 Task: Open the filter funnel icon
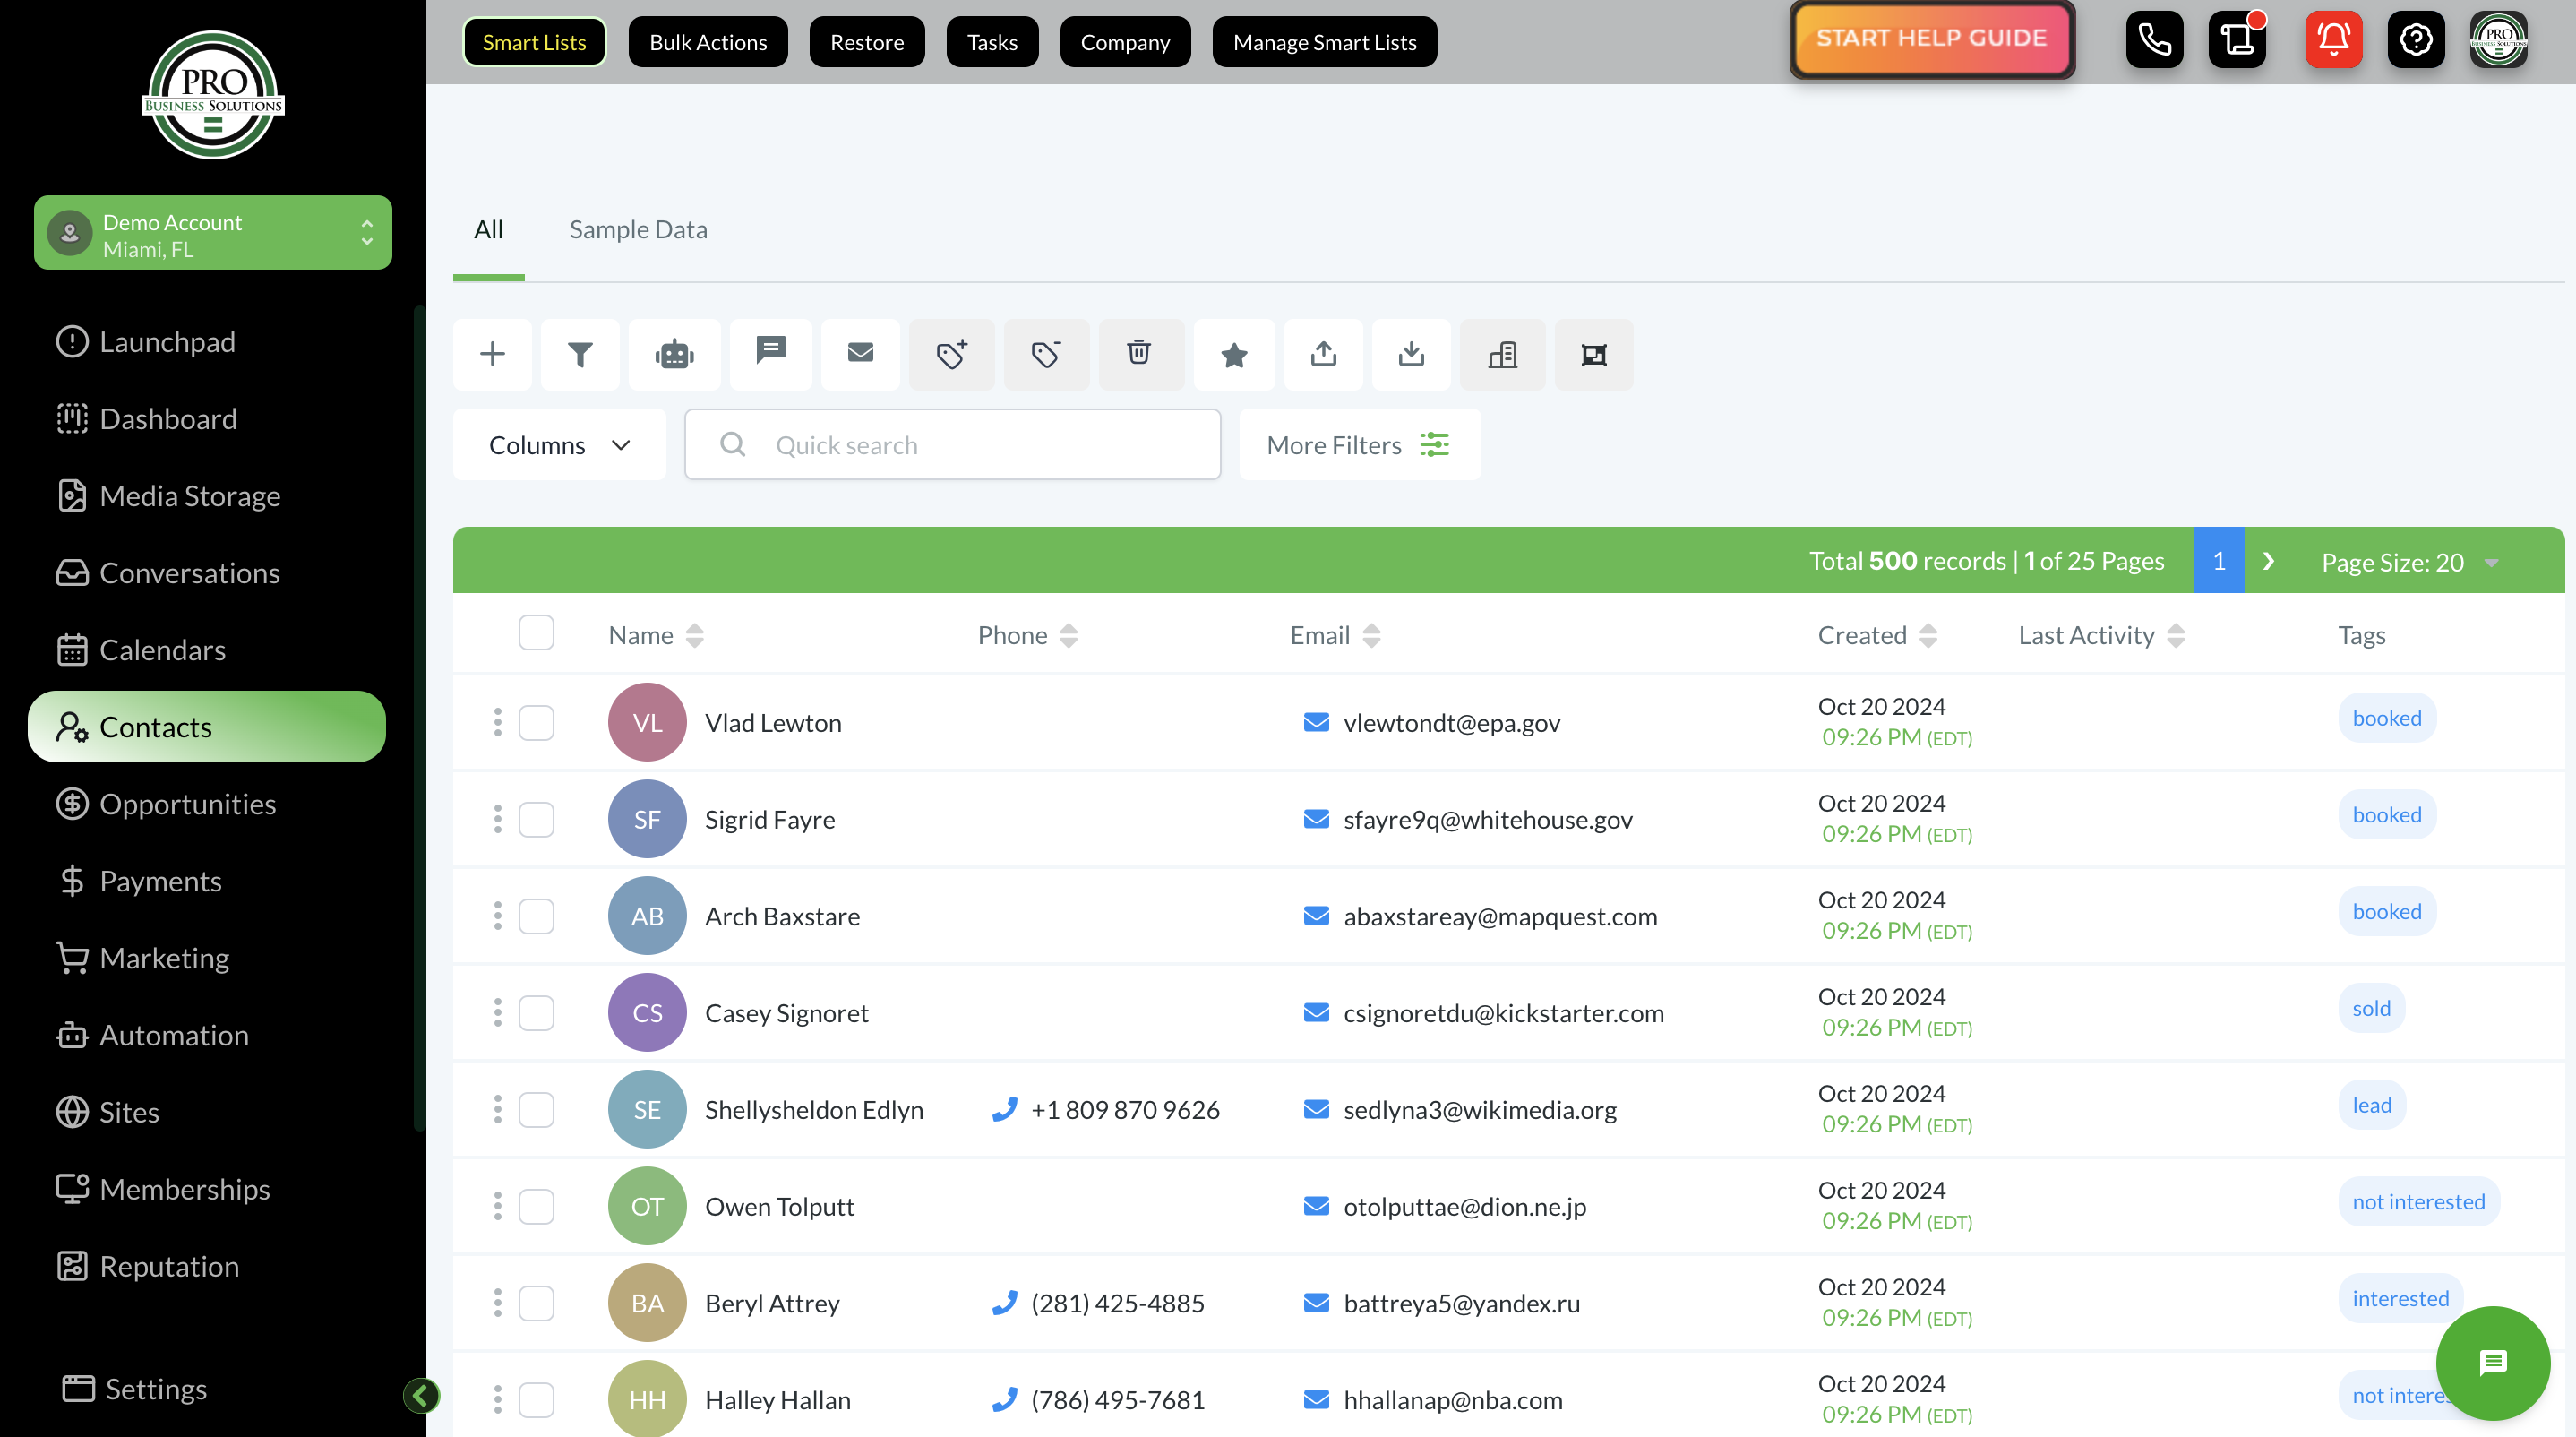[580, 354]
